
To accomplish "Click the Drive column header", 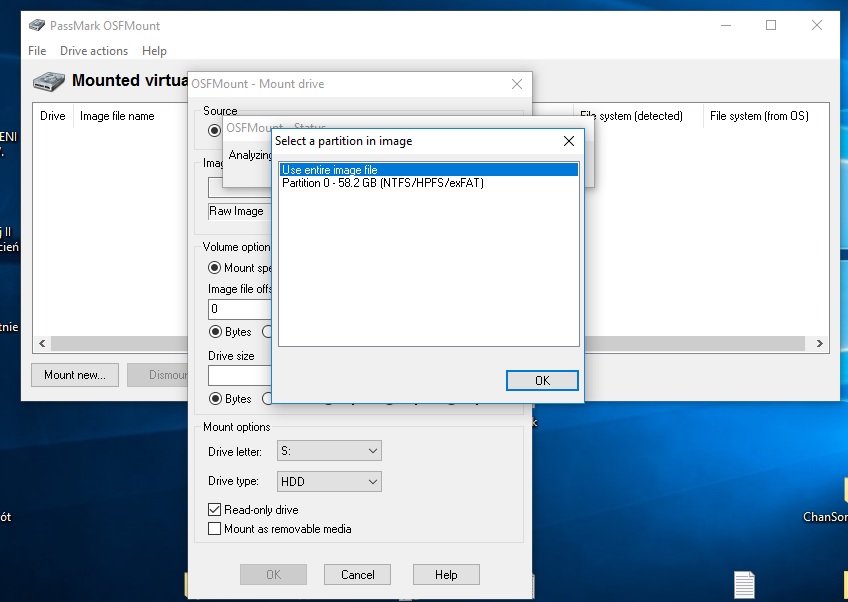I will [x=52, y=116].
